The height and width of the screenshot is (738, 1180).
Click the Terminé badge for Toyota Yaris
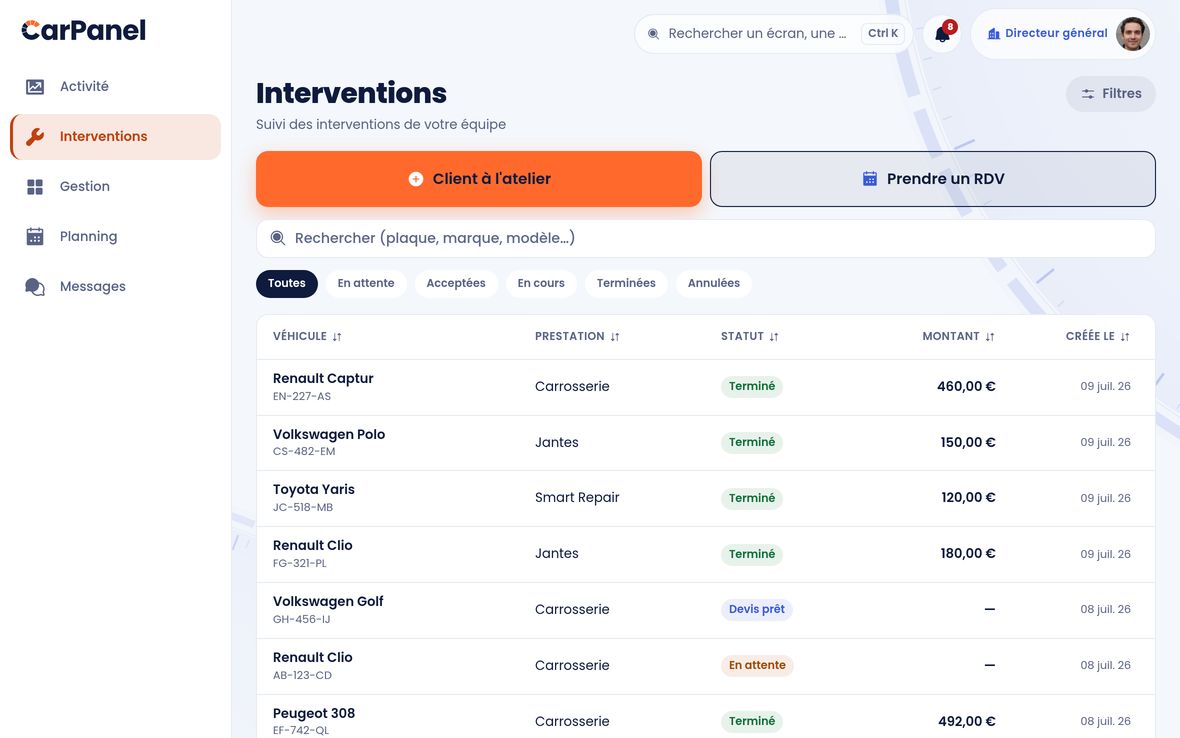[x=751, y=498]
